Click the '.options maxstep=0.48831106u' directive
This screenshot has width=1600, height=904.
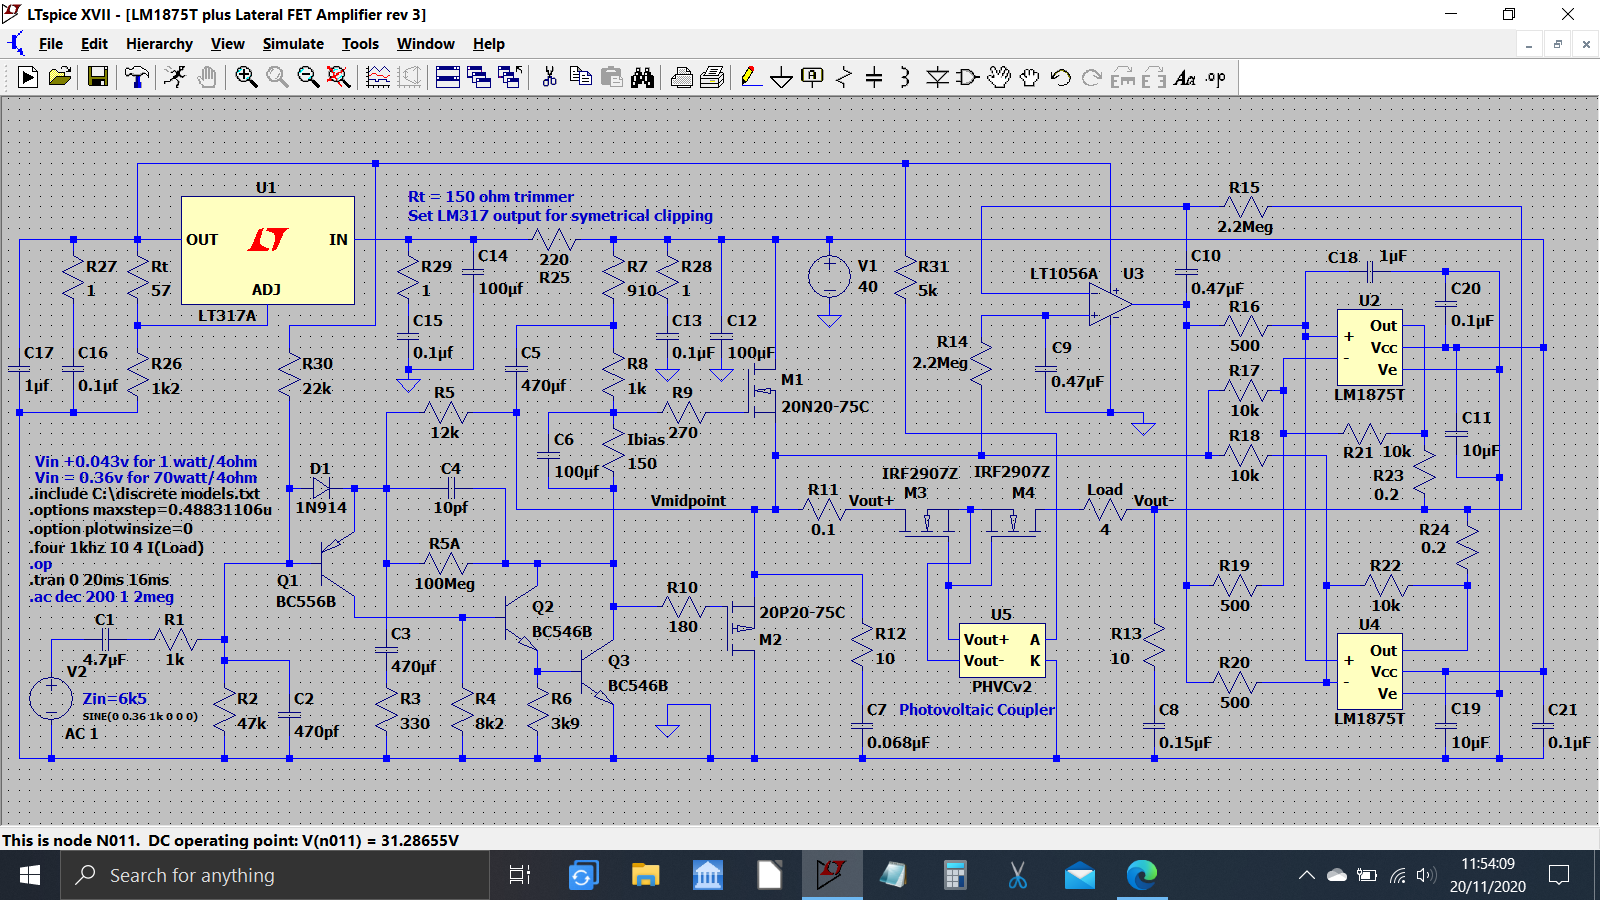150,510
